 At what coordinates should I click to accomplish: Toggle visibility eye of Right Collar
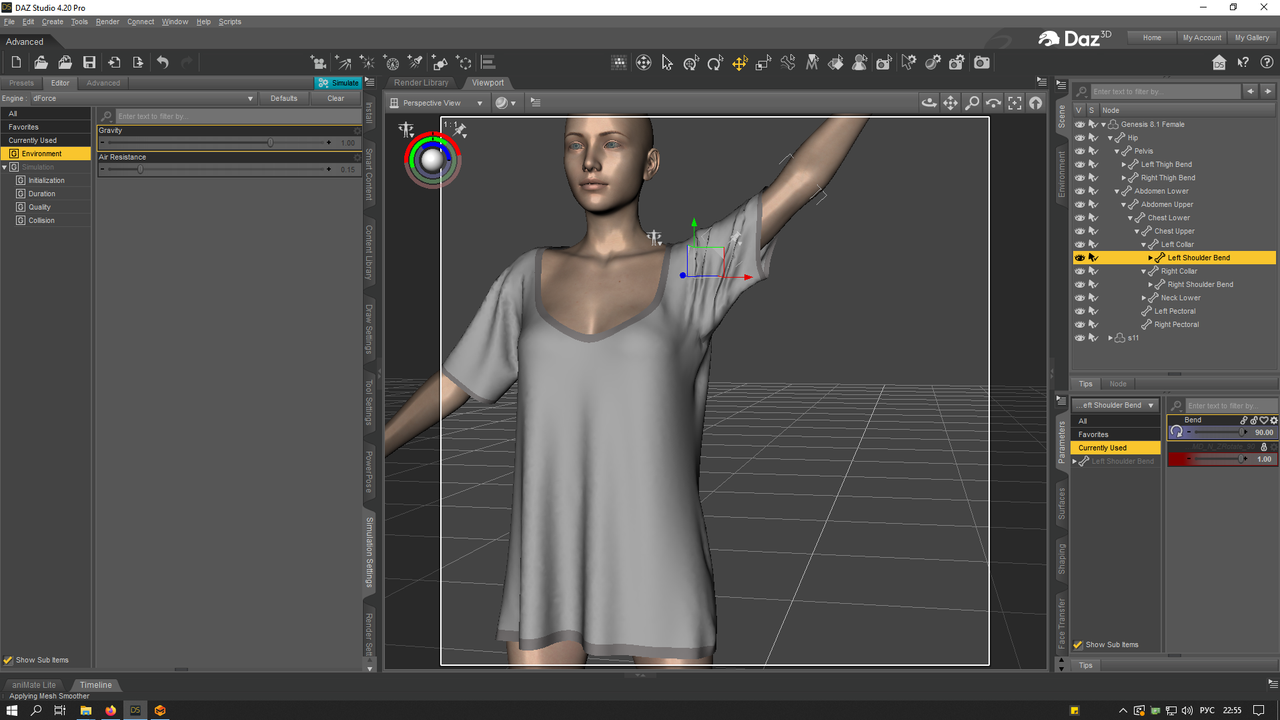pyautogui.click(x=1080, y=271)
